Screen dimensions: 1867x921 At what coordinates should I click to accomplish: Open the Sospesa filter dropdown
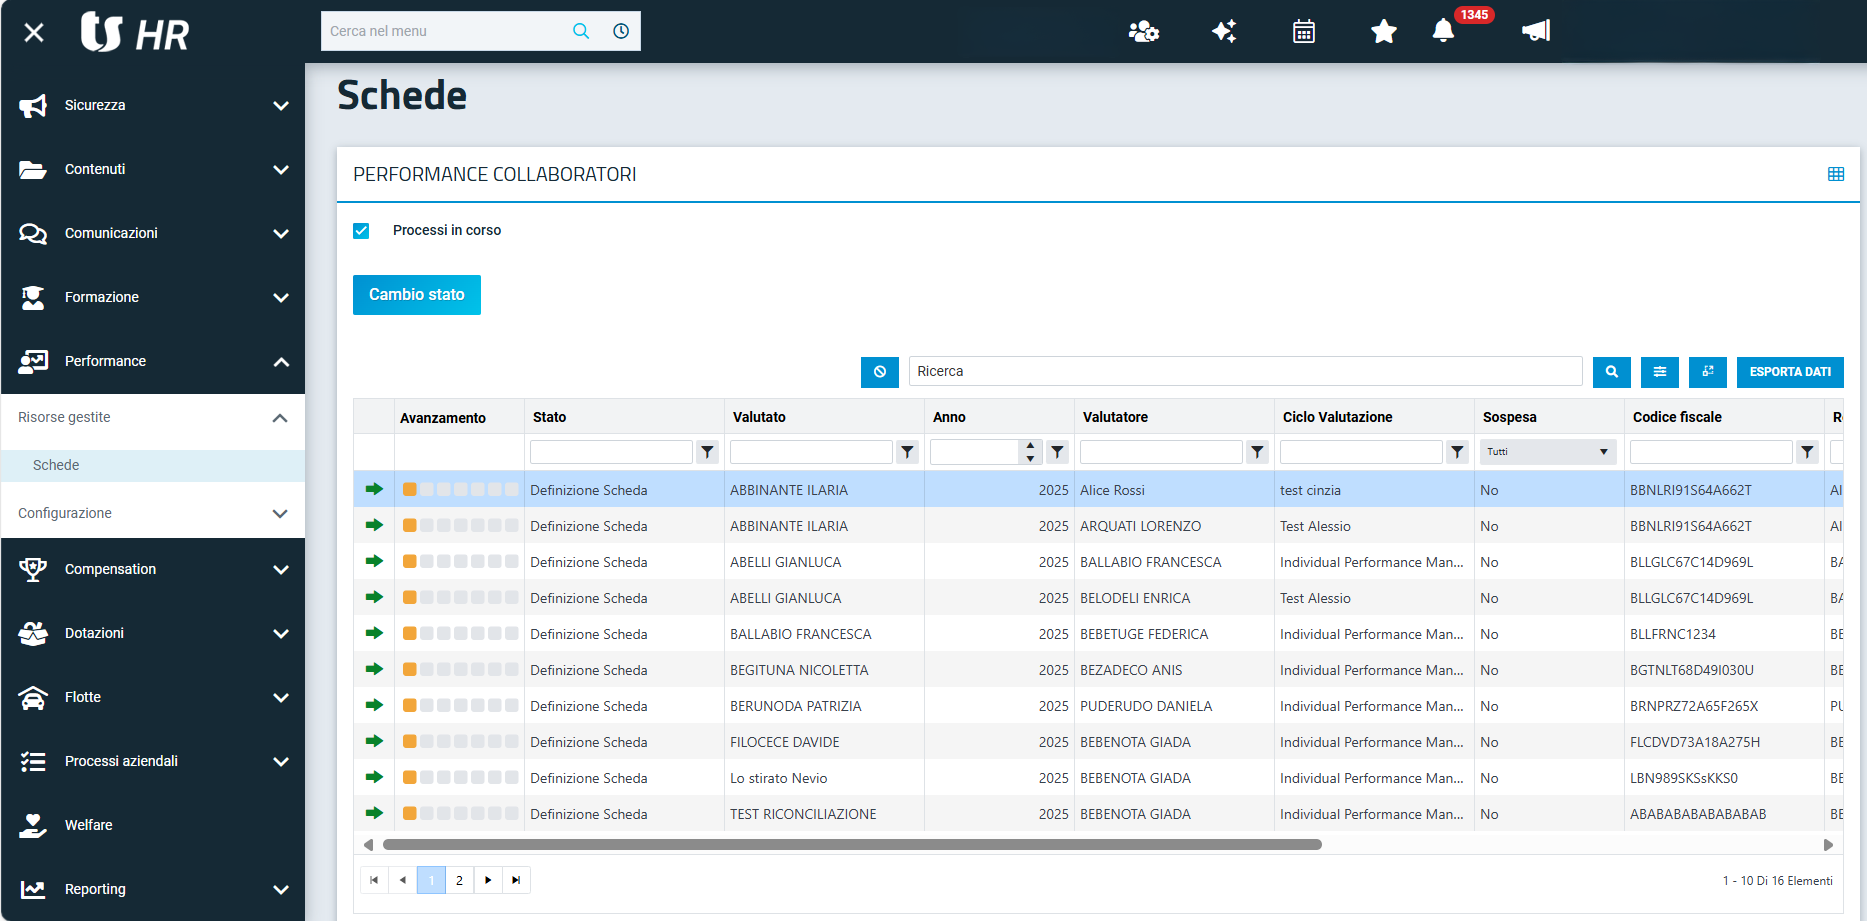(1547, 452)
